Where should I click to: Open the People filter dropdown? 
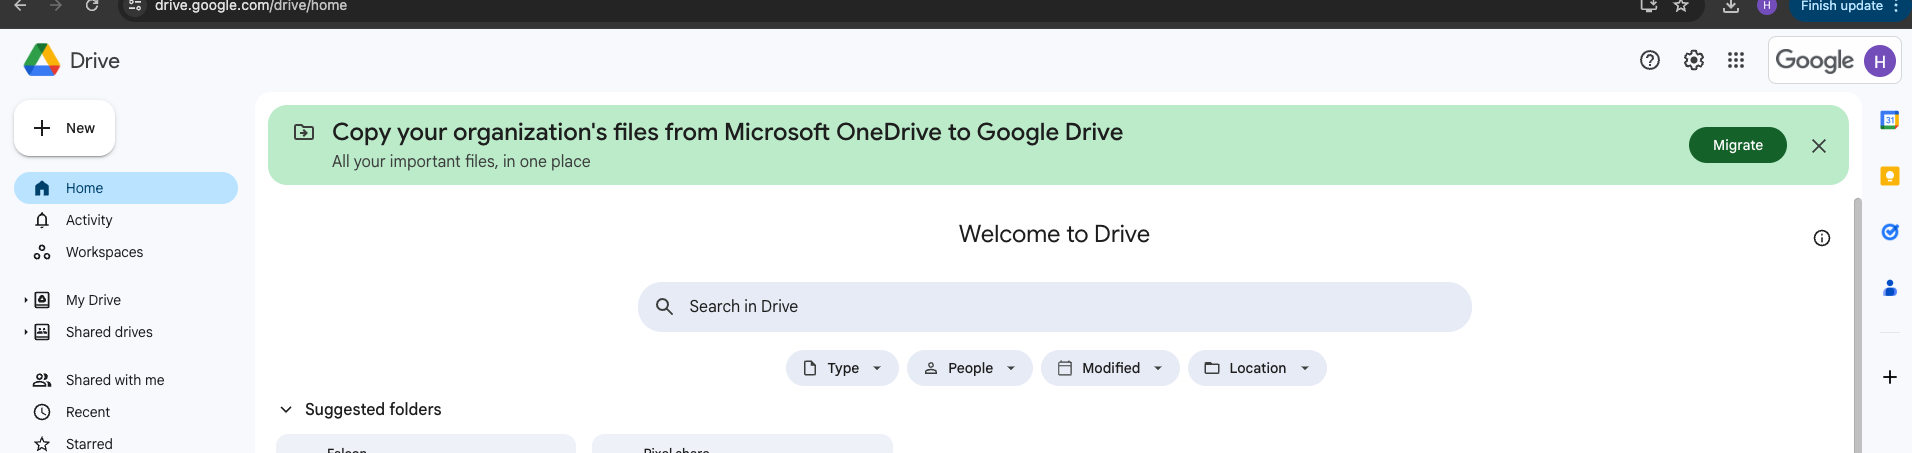point(970,368)
